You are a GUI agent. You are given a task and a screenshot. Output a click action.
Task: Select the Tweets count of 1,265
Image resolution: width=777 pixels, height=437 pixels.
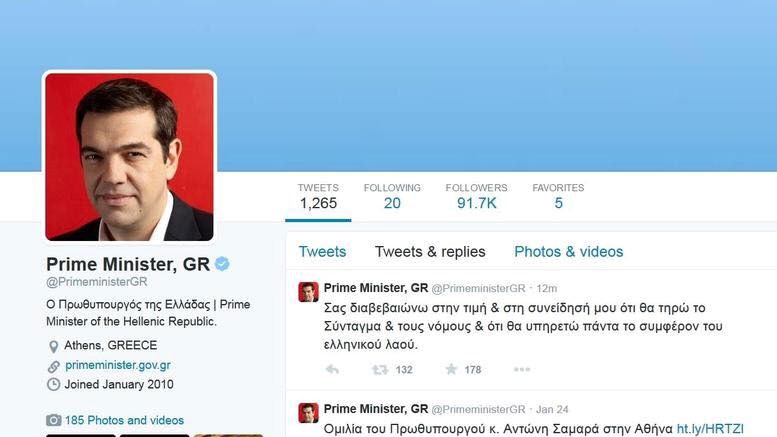coord(318,197)
